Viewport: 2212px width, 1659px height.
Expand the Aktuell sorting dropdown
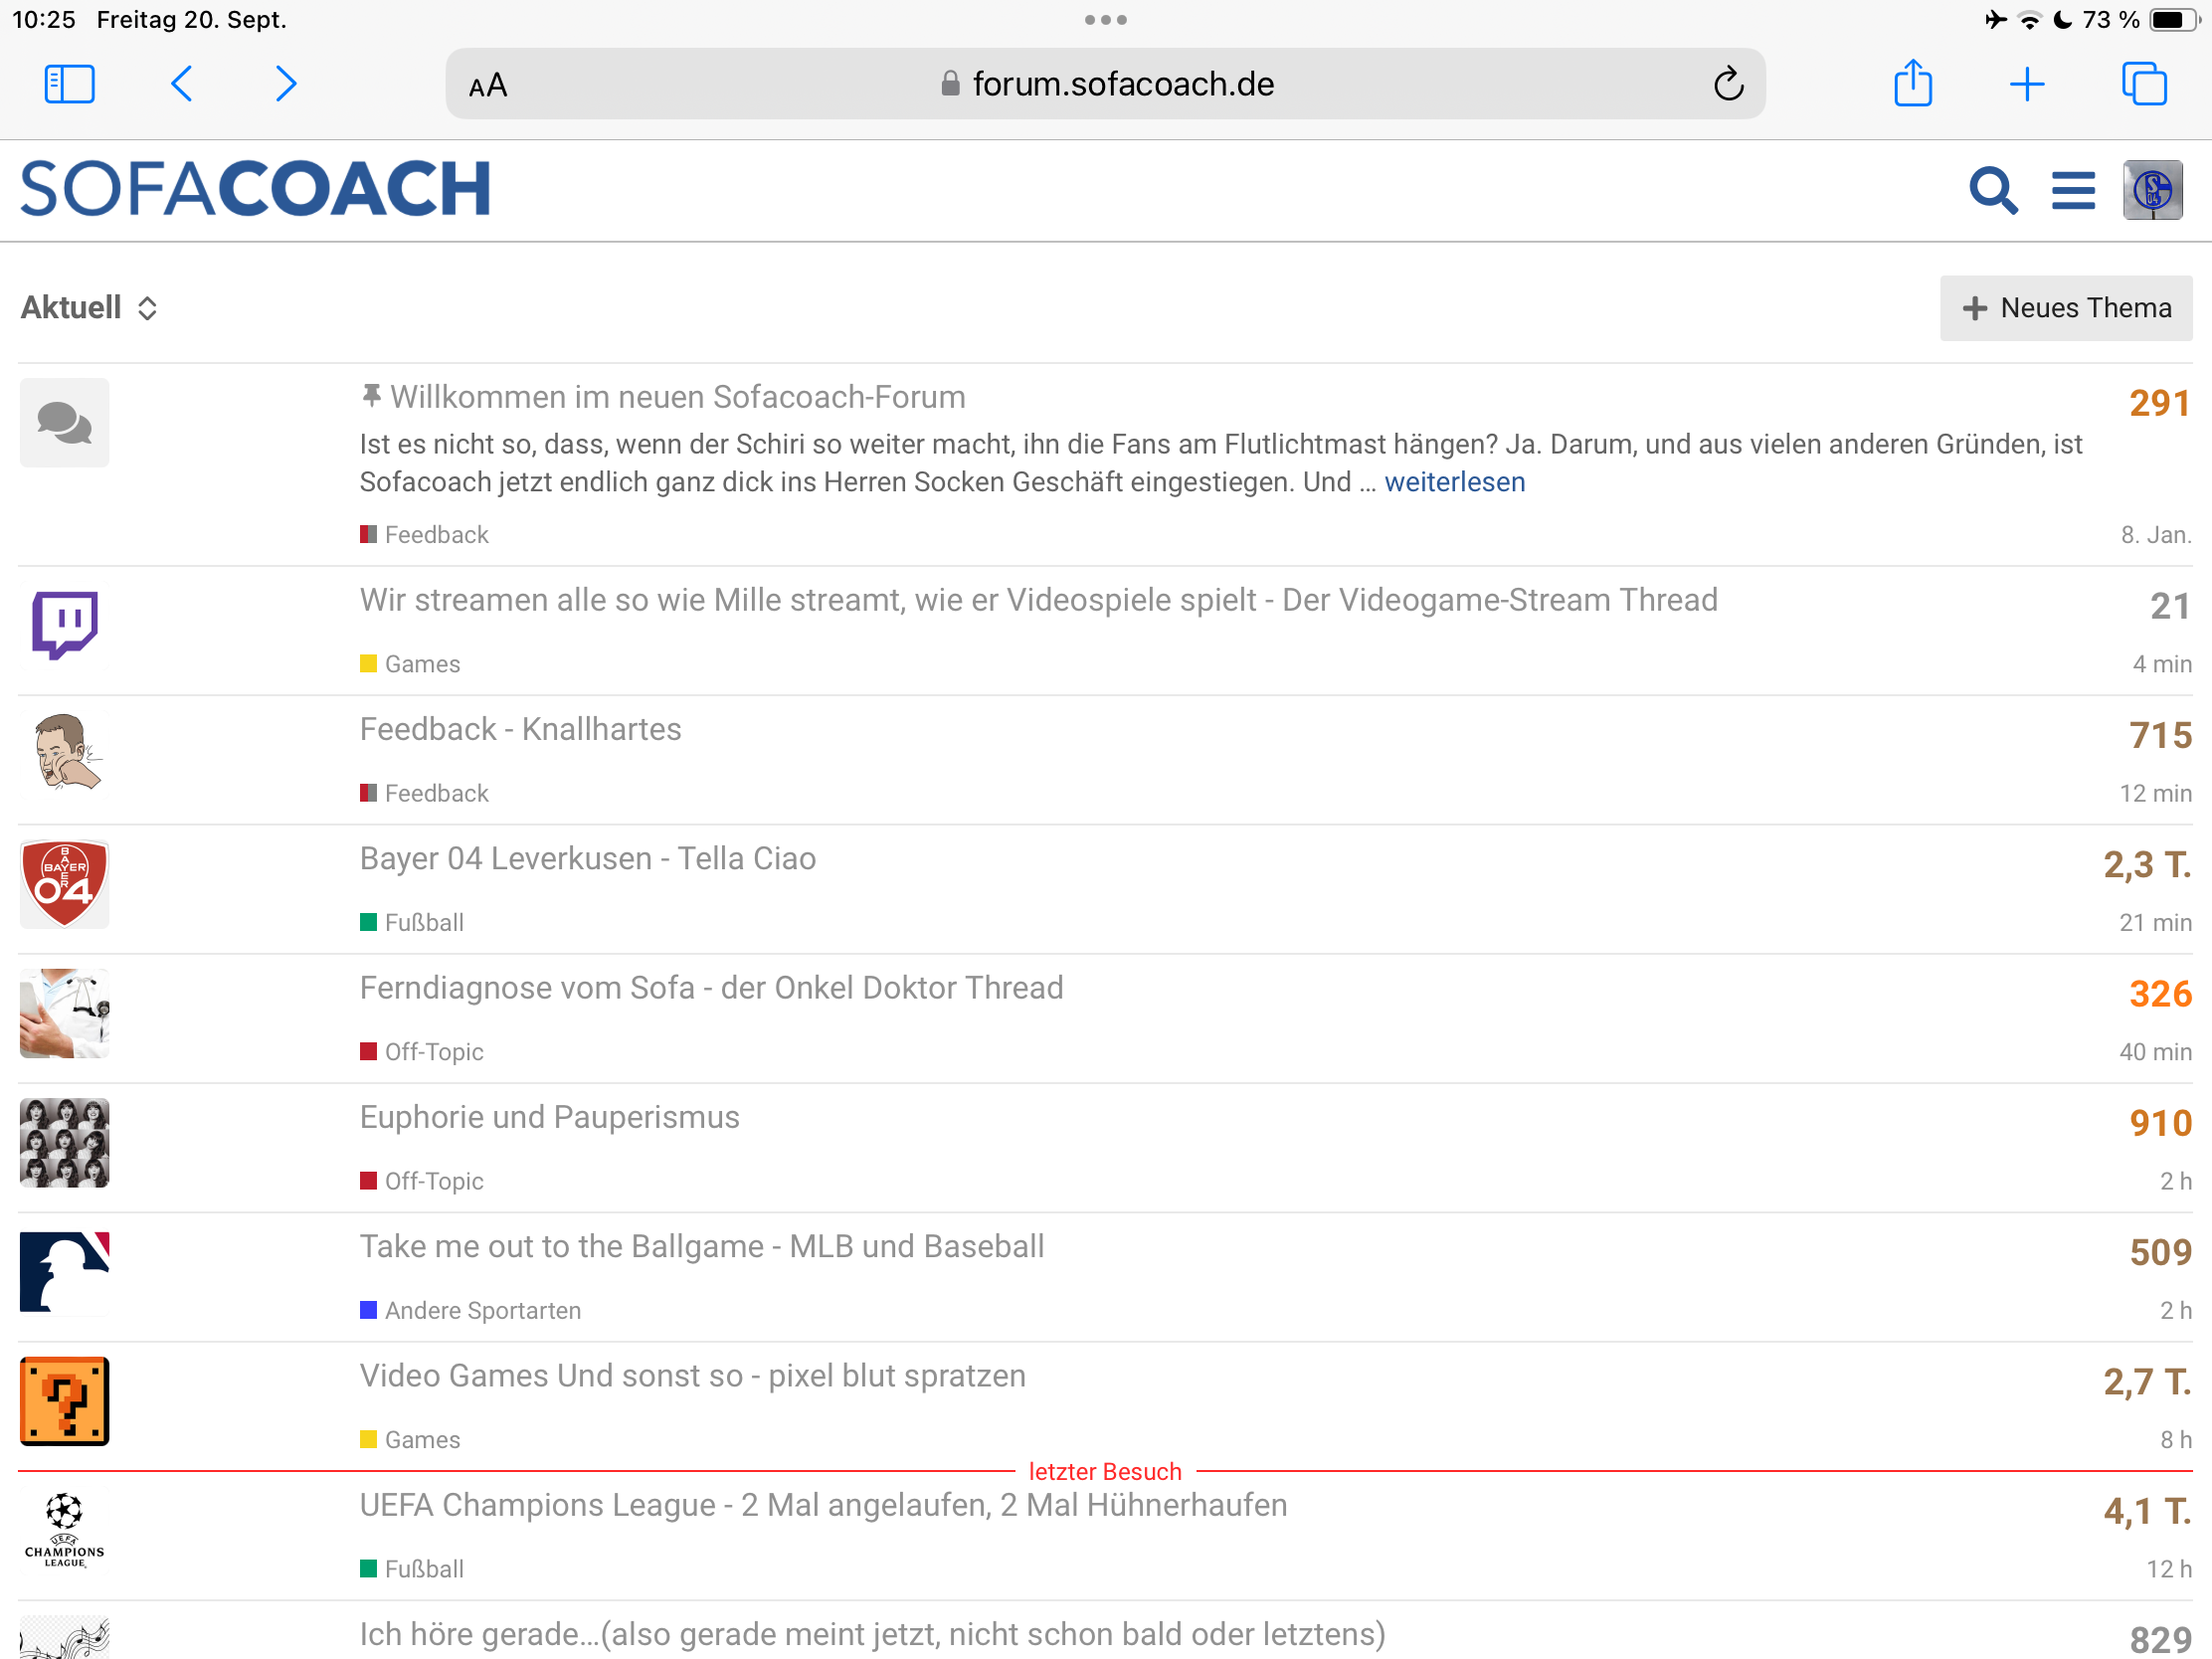pos(90,308)
